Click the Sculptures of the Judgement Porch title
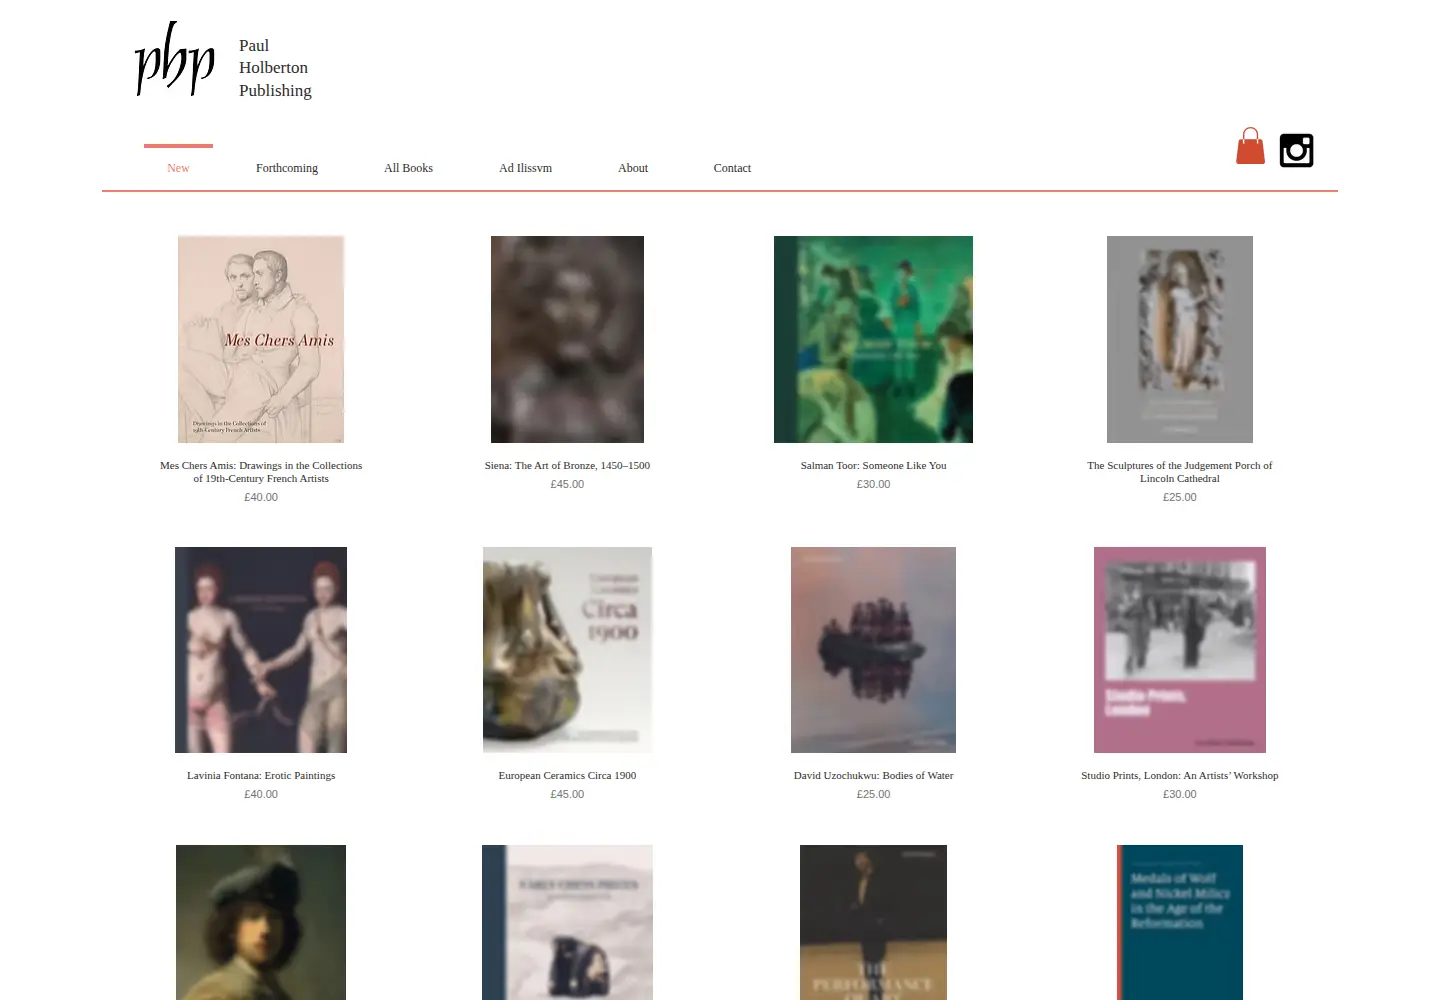The image size is (1440, 1000). 1180,472
